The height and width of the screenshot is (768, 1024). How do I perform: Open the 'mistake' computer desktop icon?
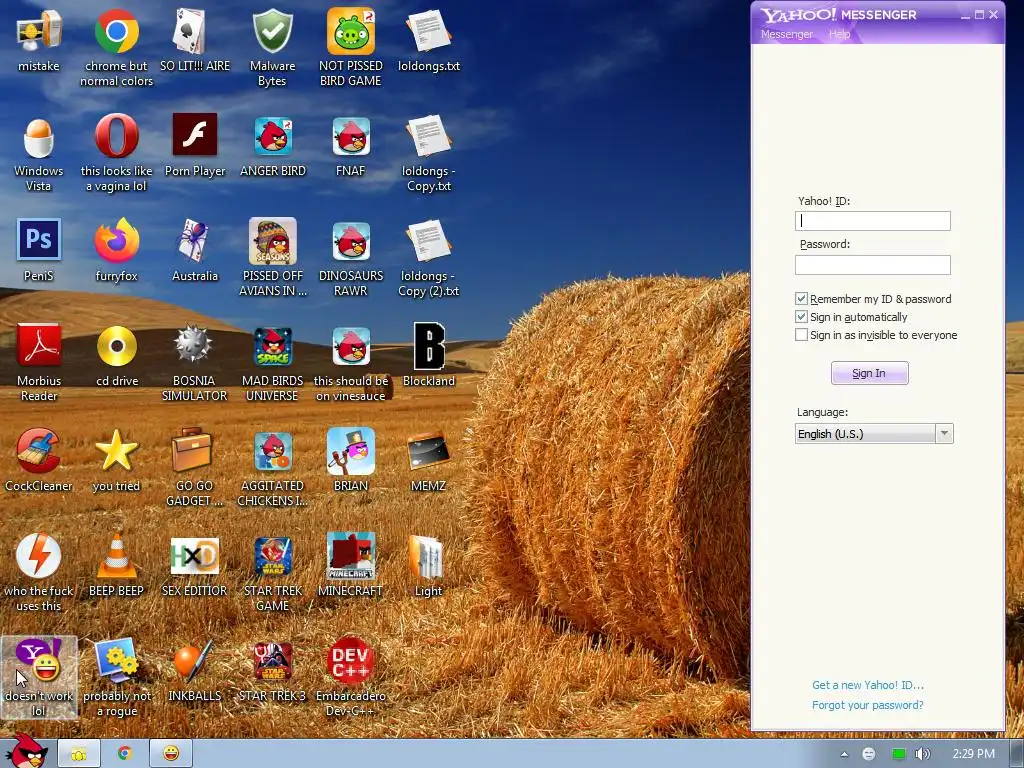coord(39,32)
